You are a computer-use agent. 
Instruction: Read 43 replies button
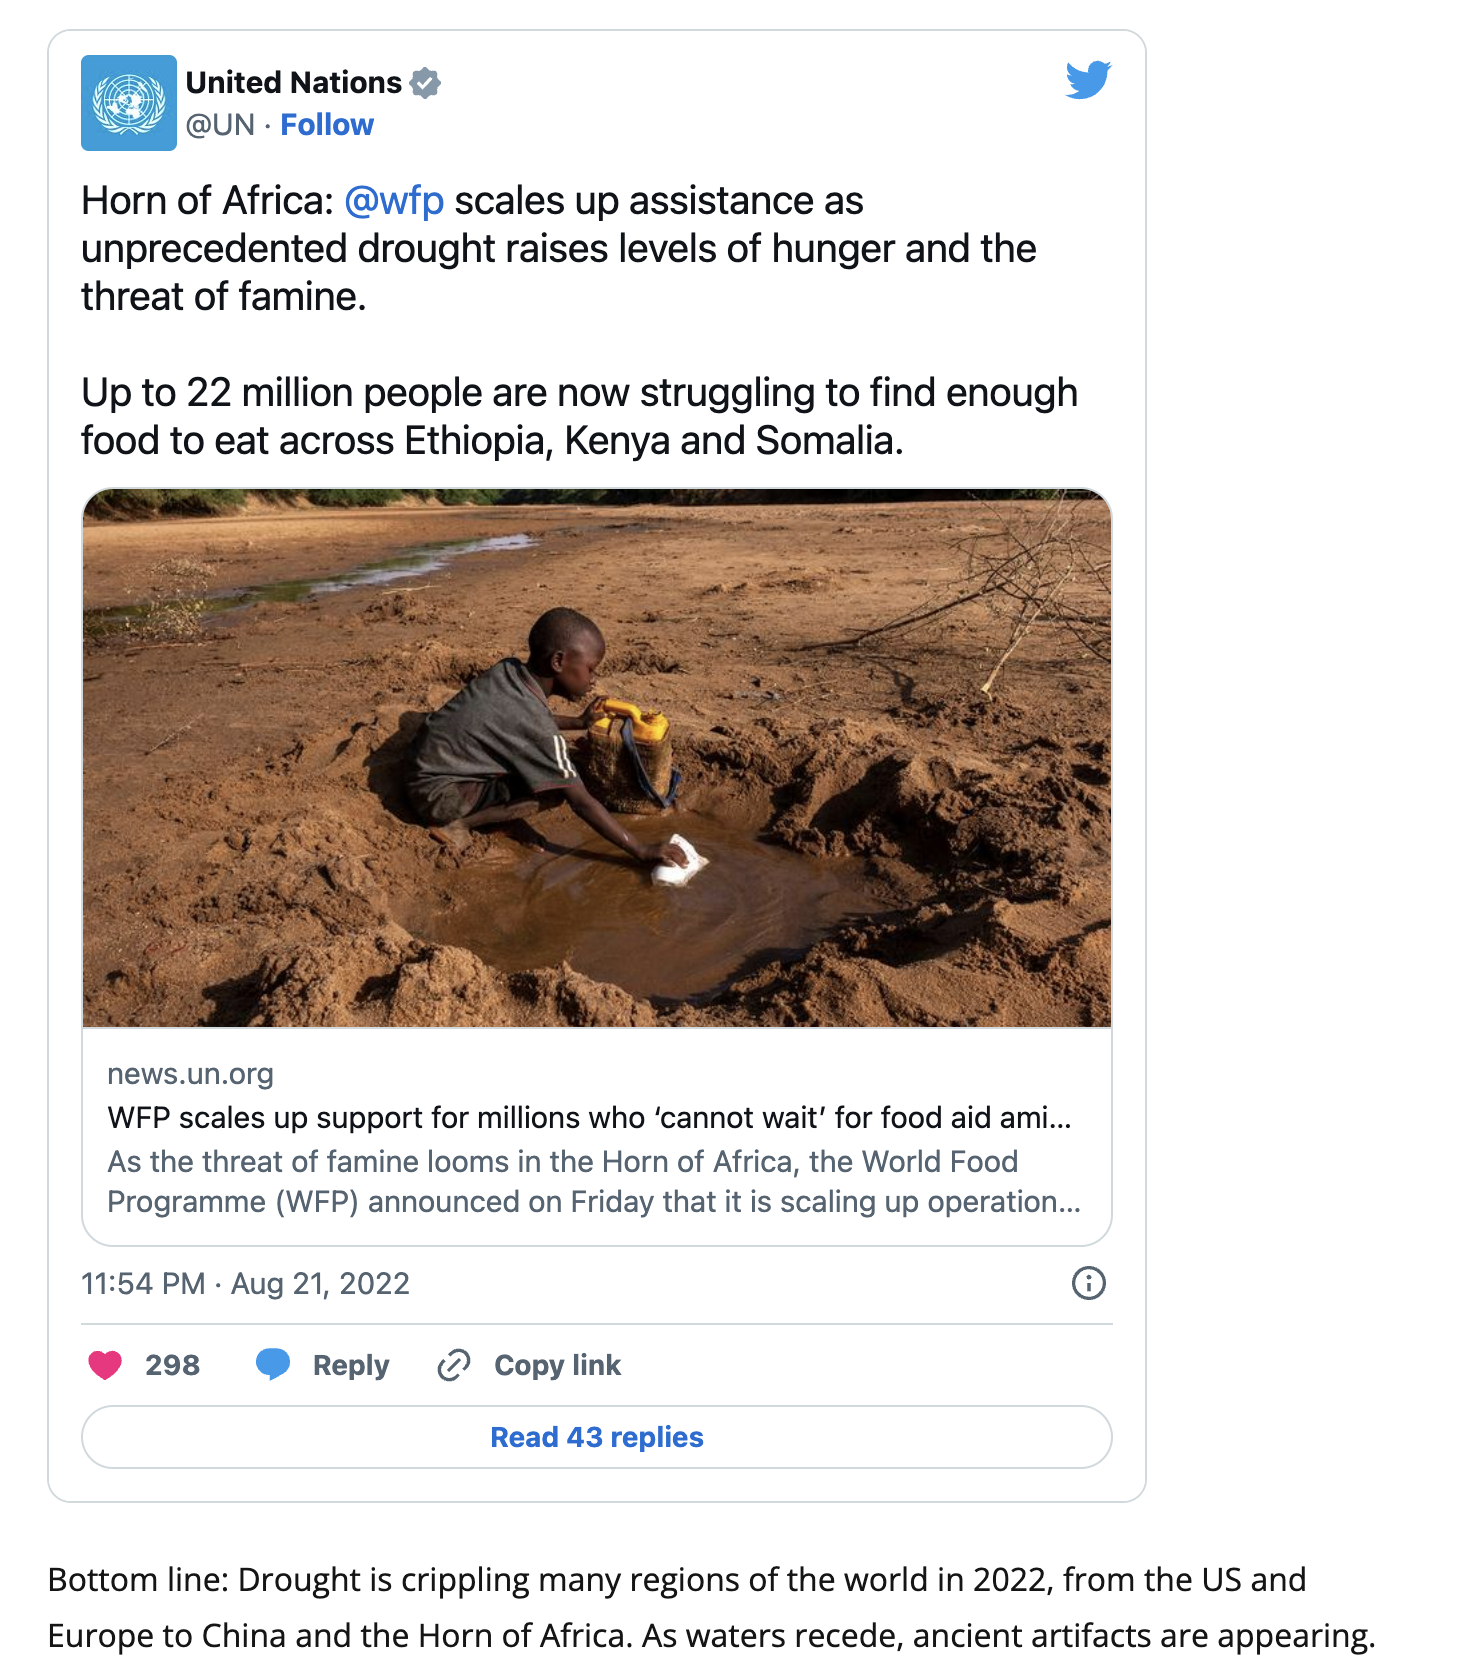point(597,1437)
